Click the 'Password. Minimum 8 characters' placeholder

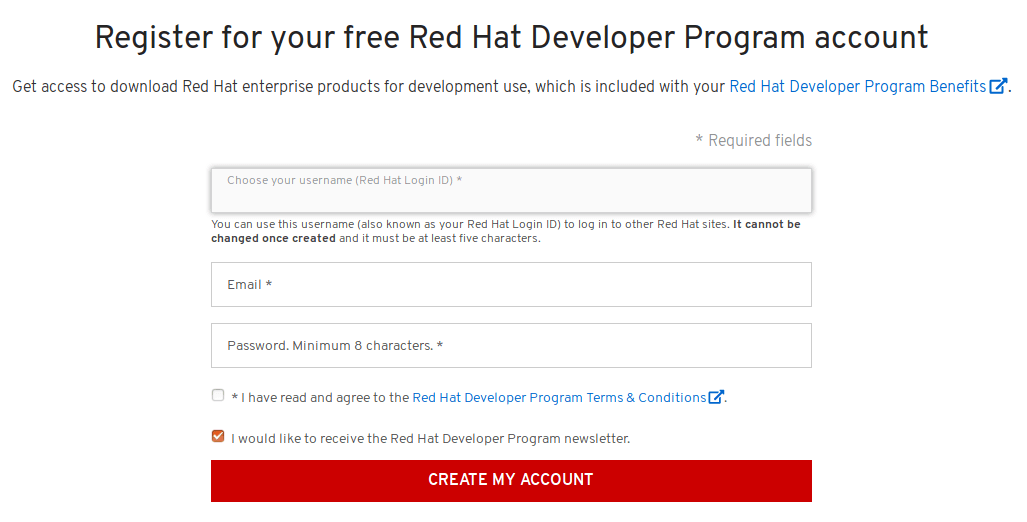coord(334,346)
